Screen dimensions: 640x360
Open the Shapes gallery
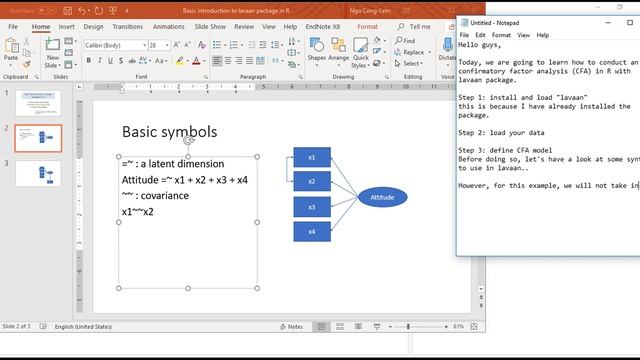[317, 52]
